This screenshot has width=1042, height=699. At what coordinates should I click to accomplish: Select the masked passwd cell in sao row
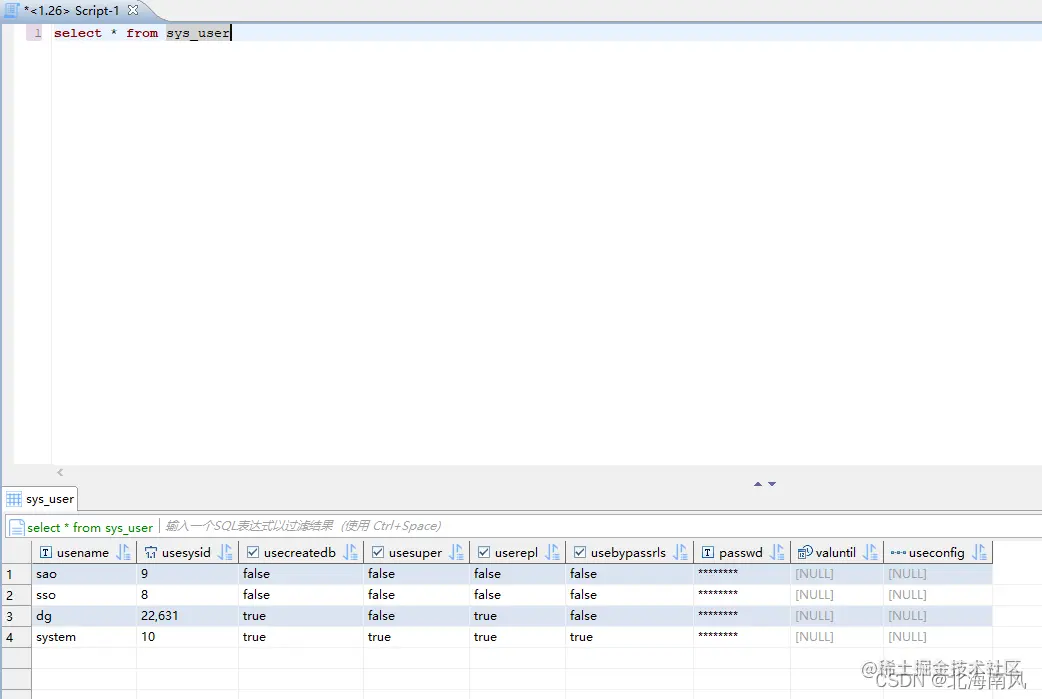742,574
